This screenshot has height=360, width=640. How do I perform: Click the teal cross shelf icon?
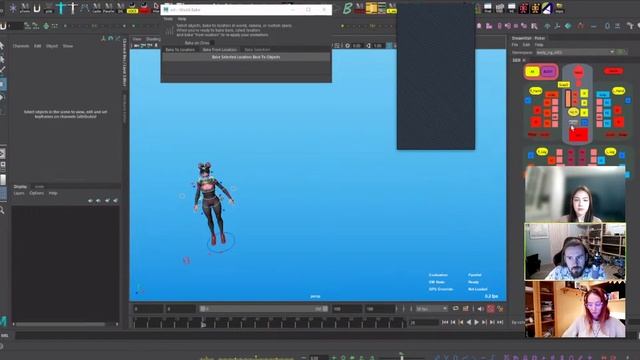pos(61,7)
